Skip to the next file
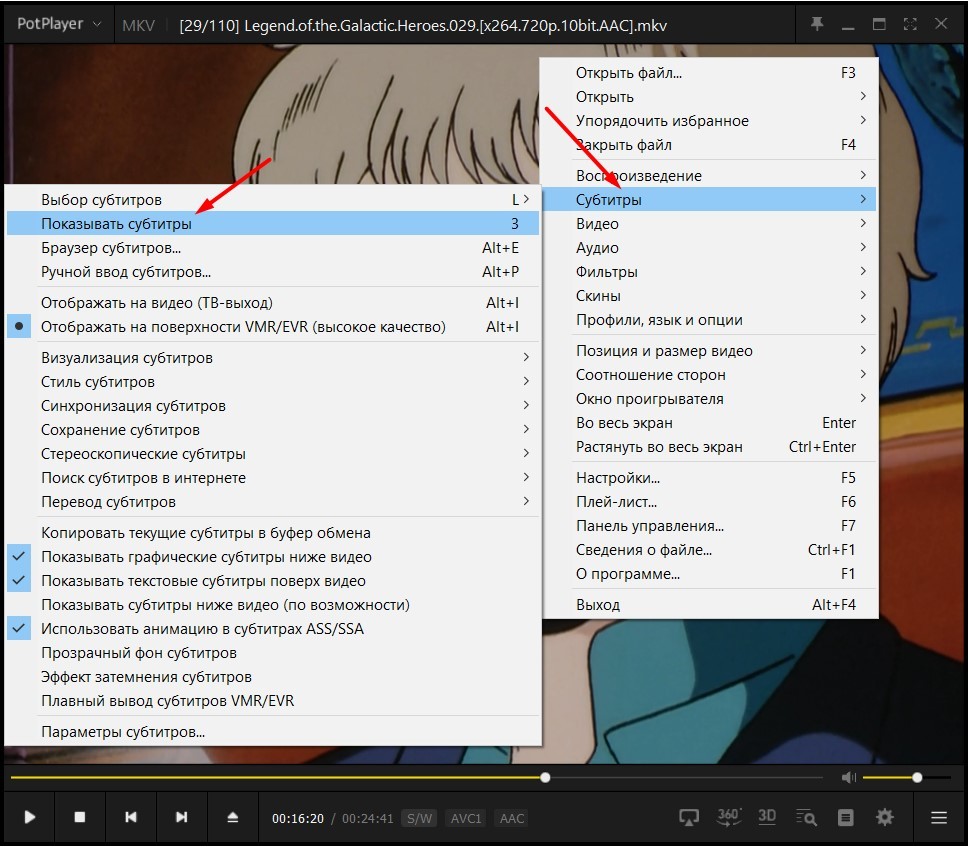969x847 pixels. pyautogui.click(x=181, y=817)
